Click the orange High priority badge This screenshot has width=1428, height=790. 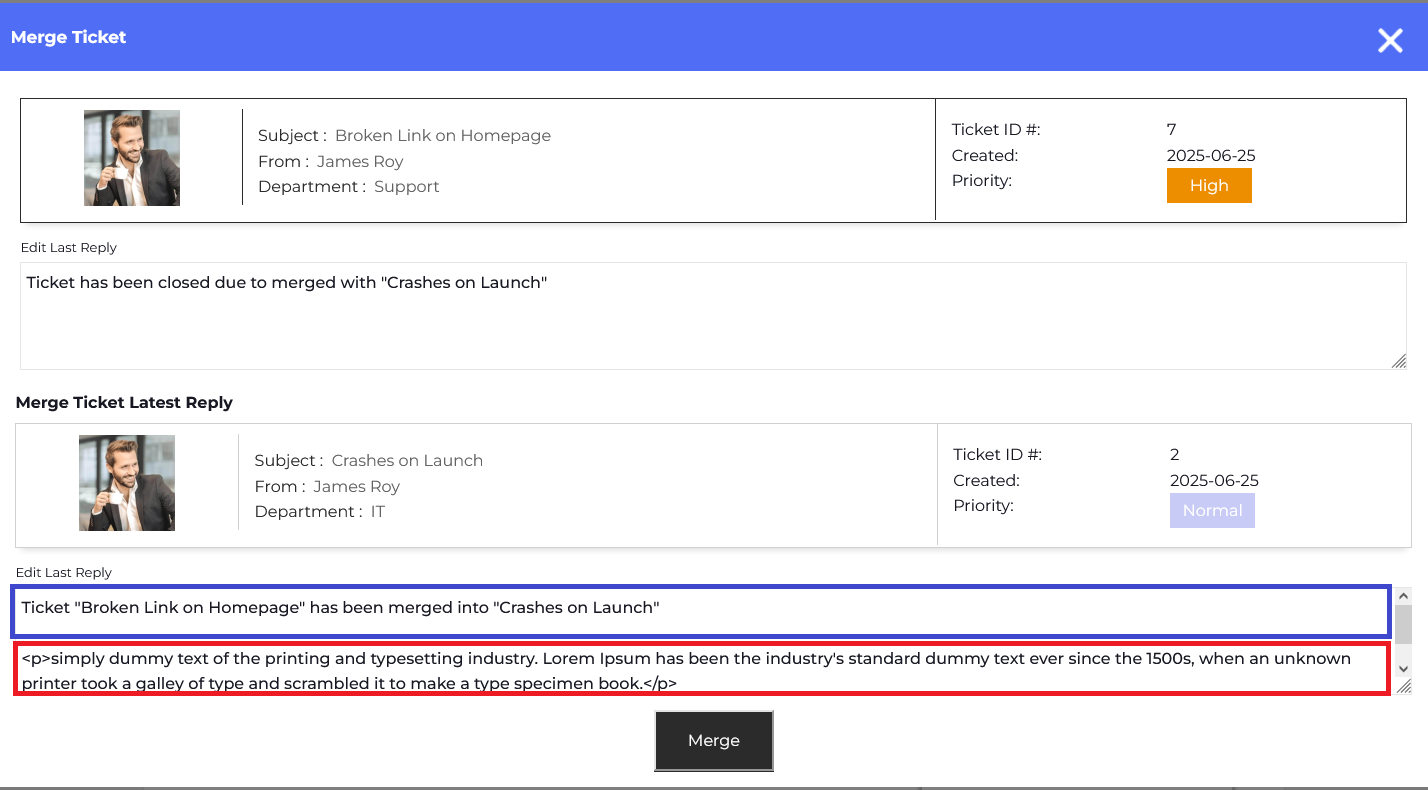[x=1208, y=186]
